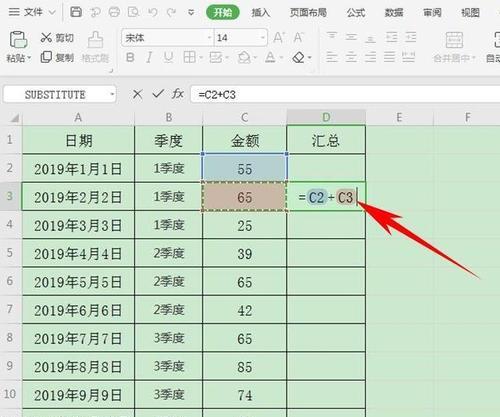Click the cell containing 74
This screenshot has height=417, width=500.
(245, 395)
